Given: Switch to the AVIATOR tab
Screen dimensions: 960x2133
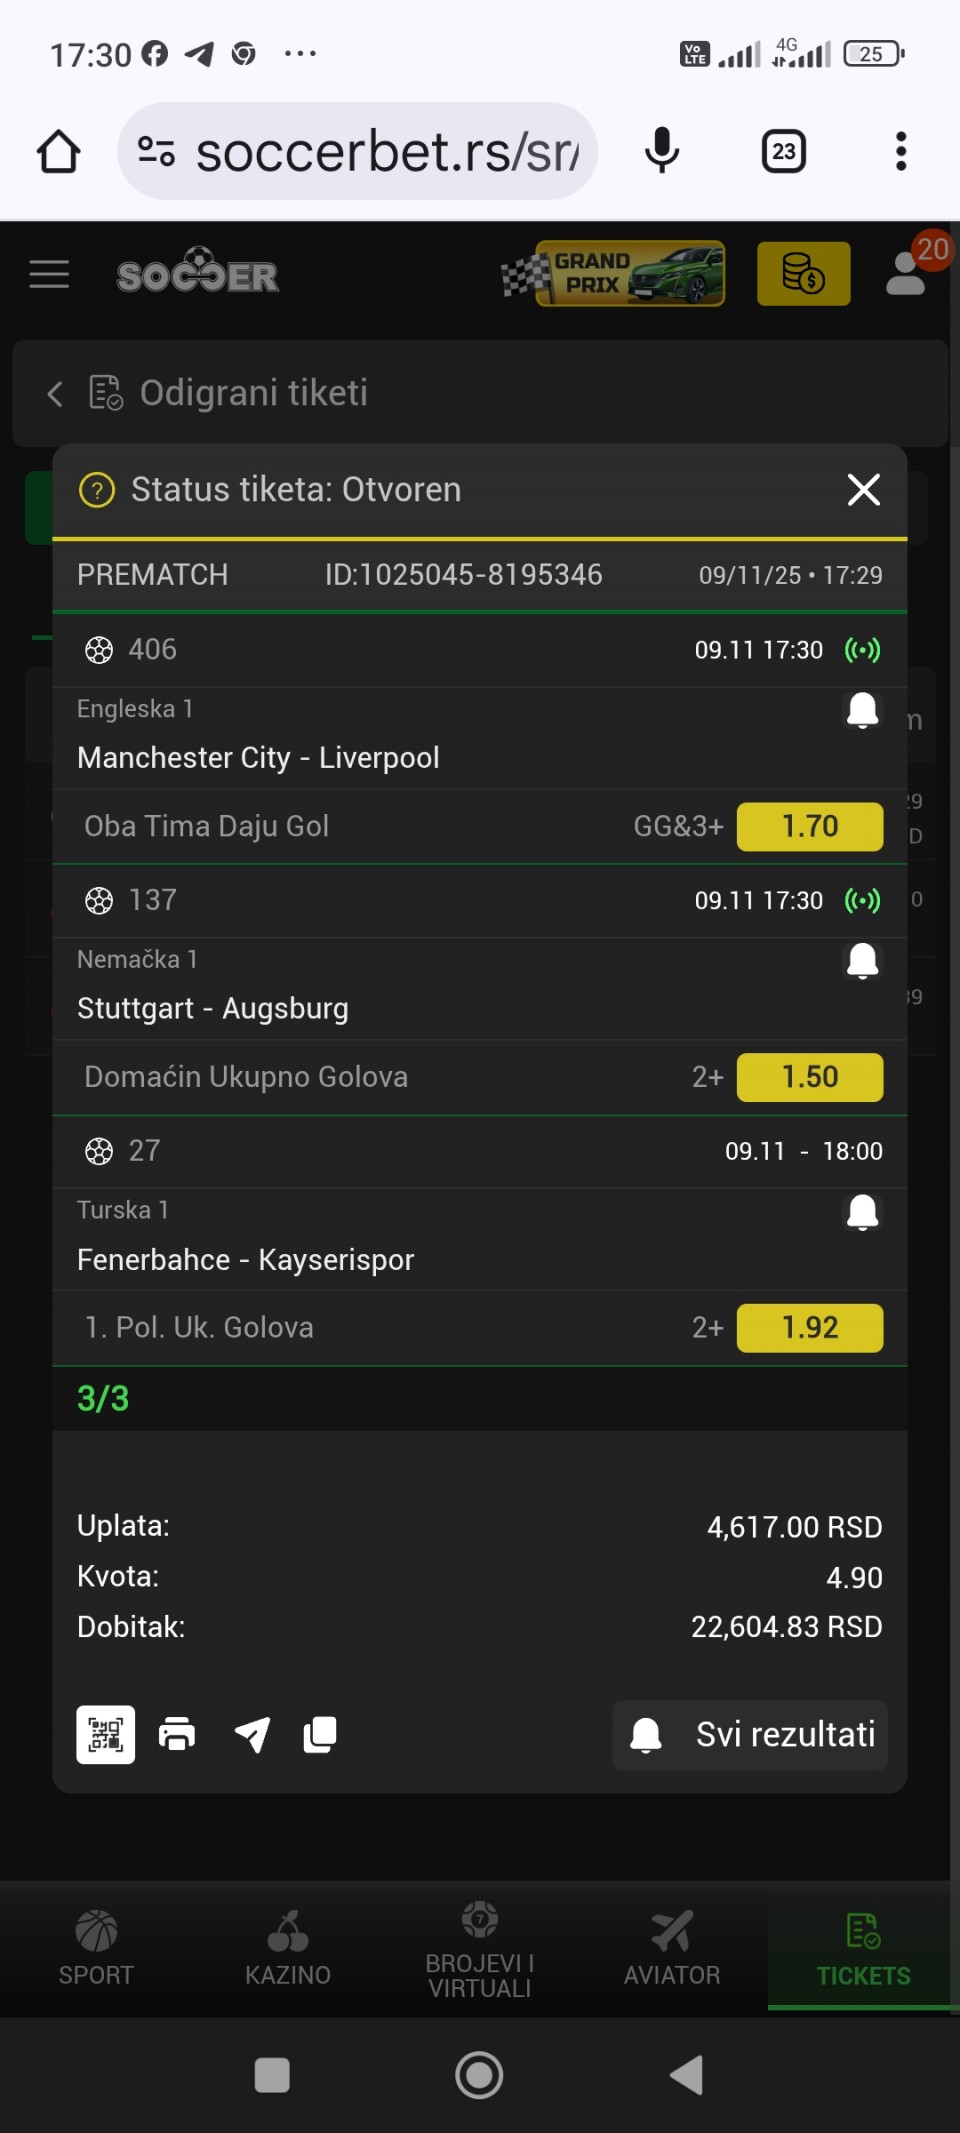Looking at the screenshot, I should coord(672,1948).
